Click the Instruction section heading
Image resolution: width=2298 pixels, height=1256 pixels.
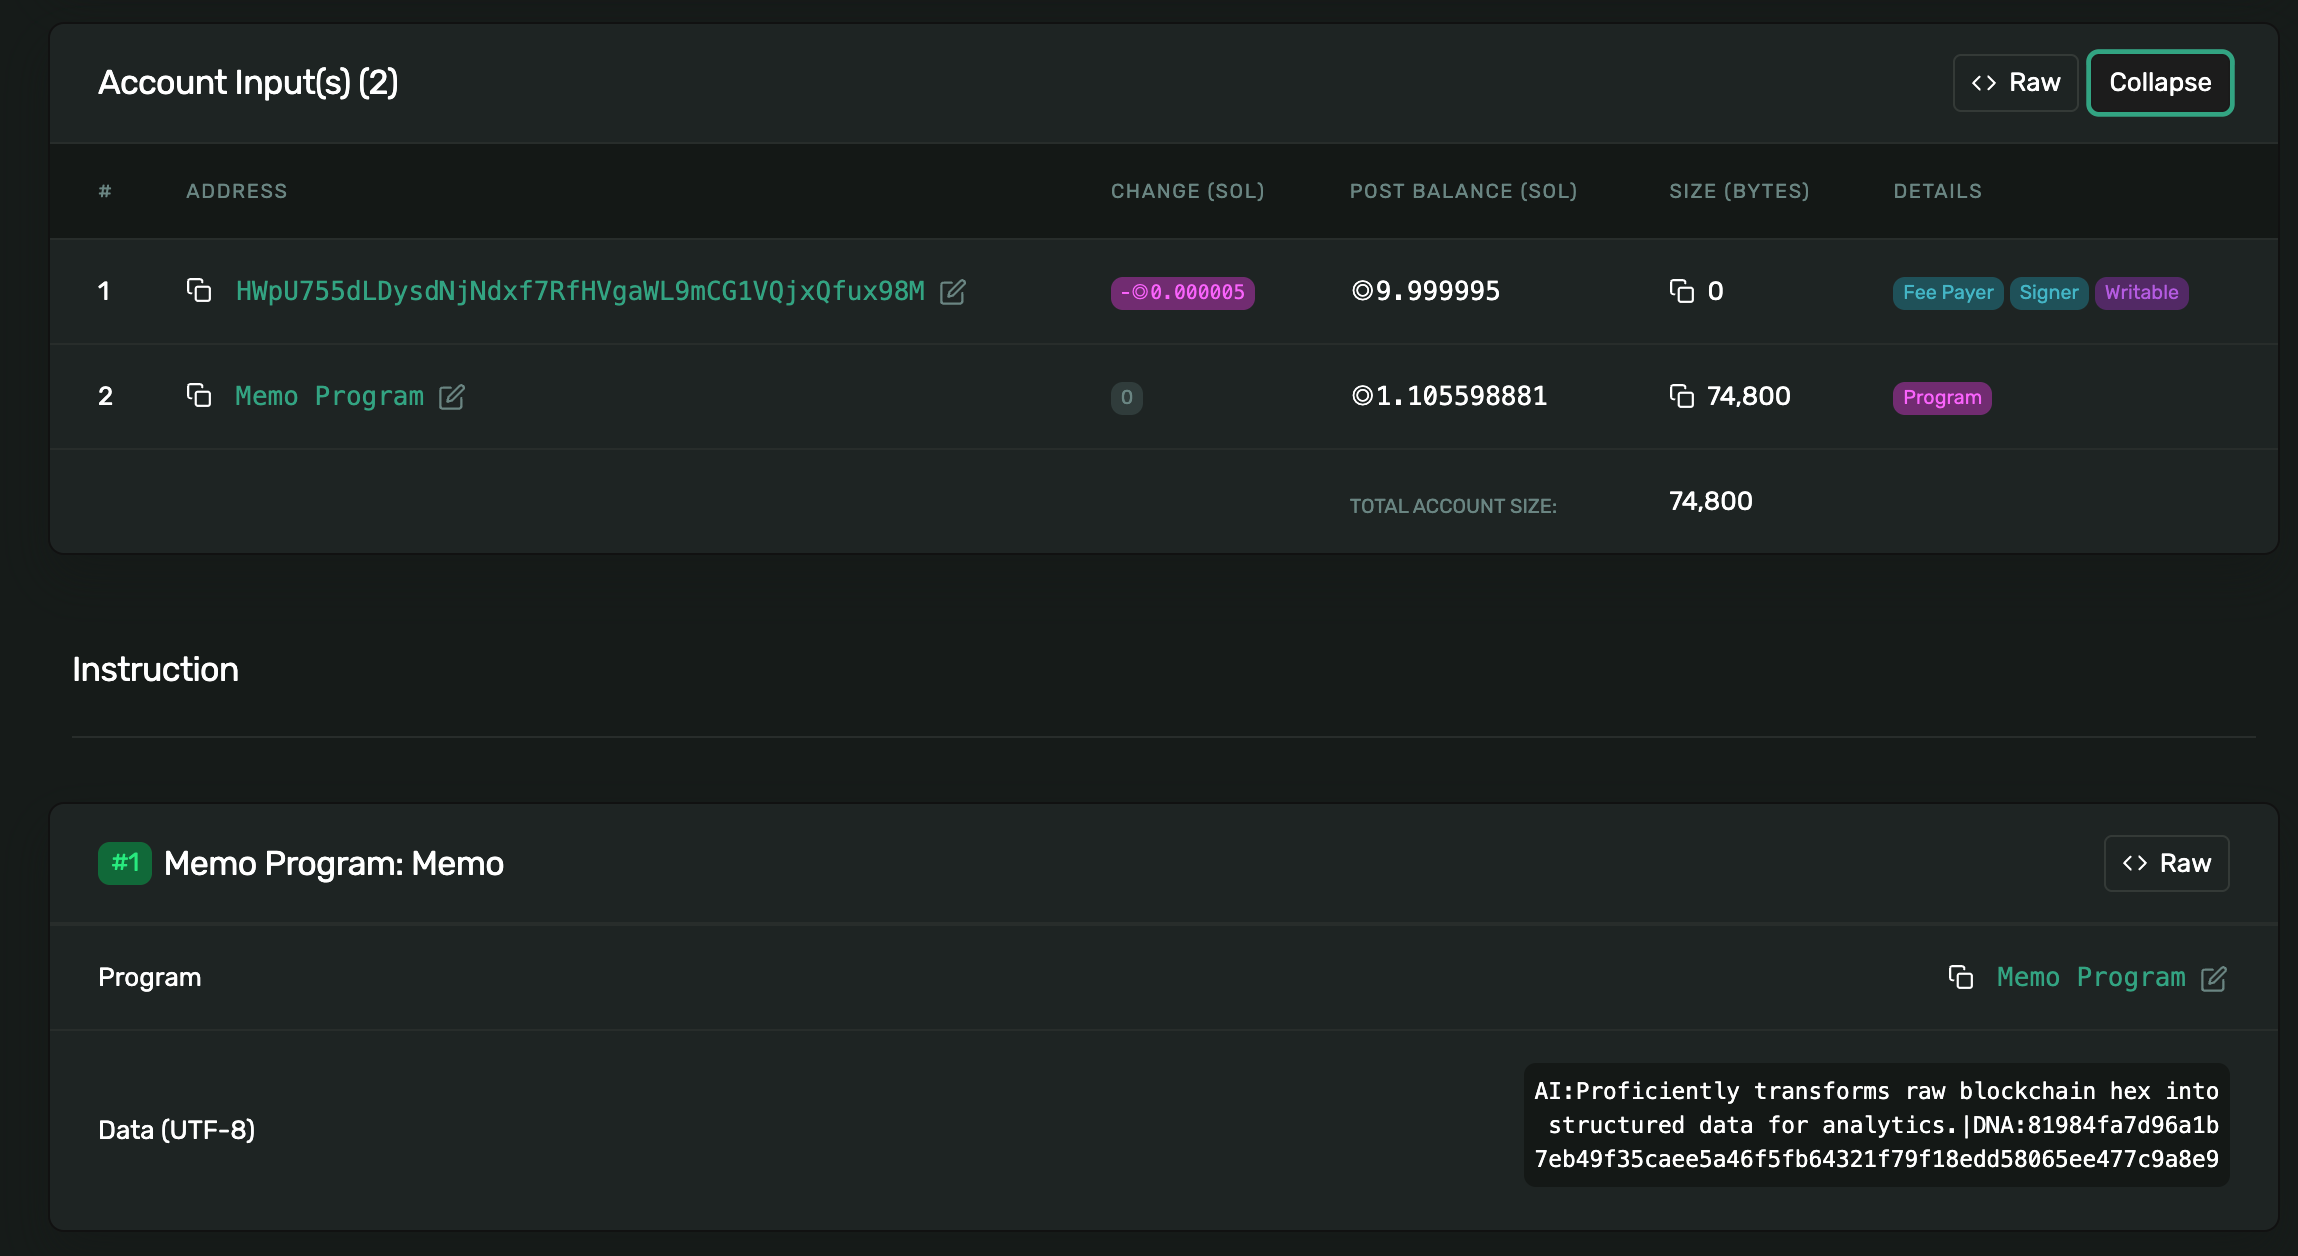(x=155, y=669)
